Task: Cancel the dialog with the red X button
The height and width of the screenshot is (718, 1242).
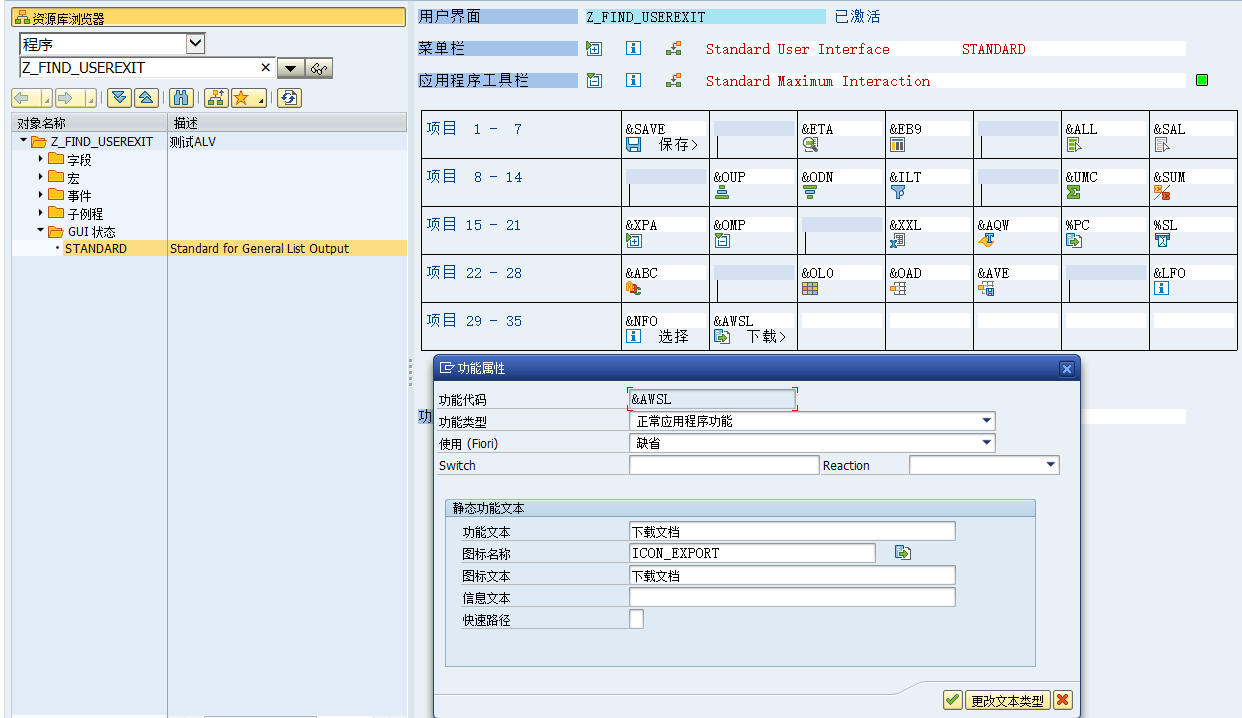Action: click(x=1062, y=701)
